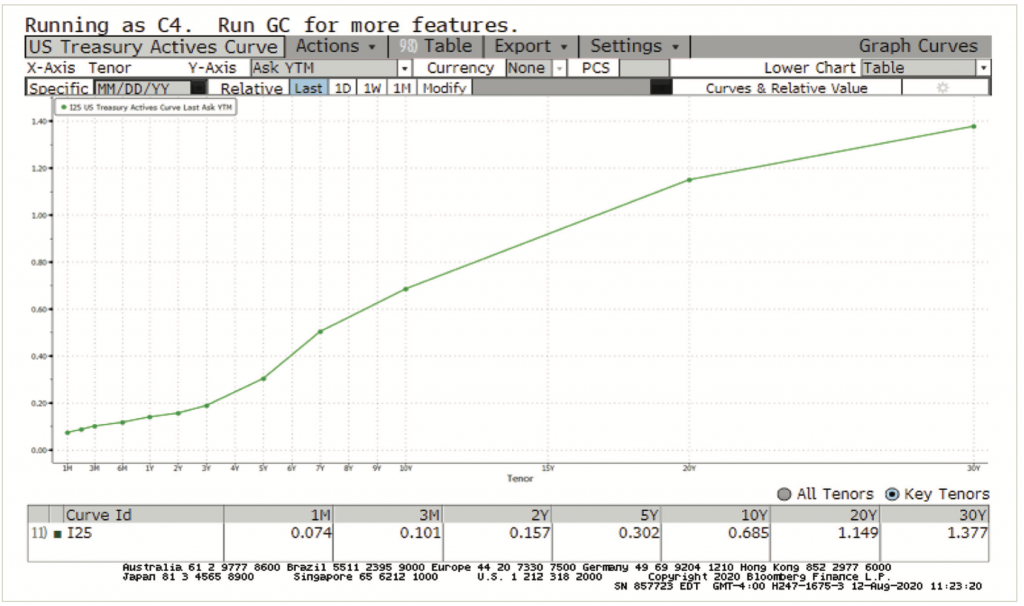Screen dimensions: 1024x606
Task: Open the Lower Chart Table dropdown
Action: 985,68
